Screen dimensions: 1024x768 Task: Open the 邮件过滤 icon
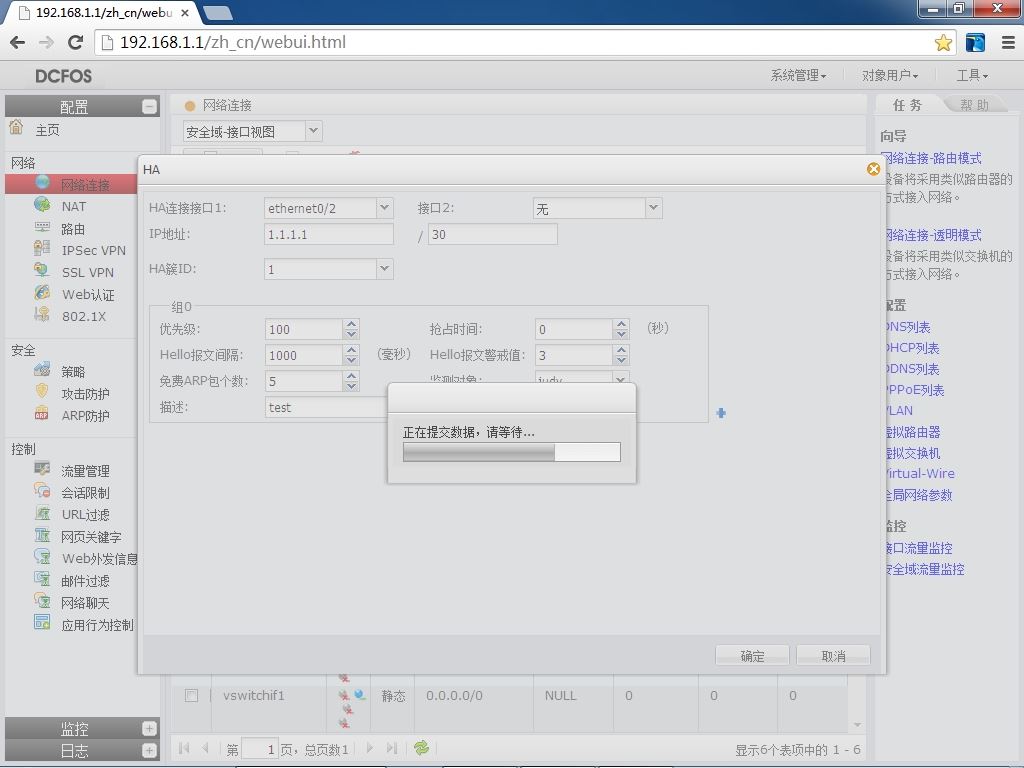tap(42, 579)
